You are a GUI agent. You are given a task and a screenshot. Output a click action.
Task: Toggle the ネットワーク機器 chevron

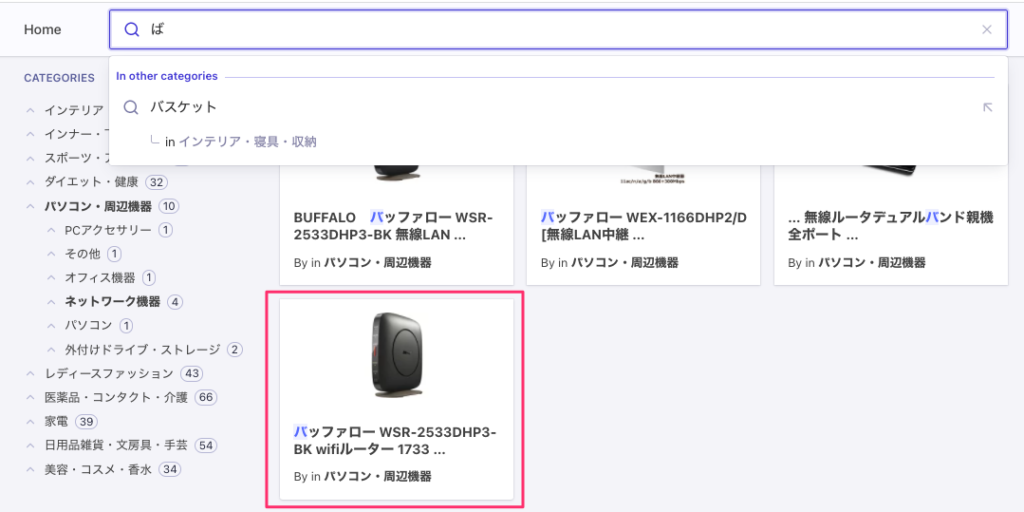pos(51,302)
